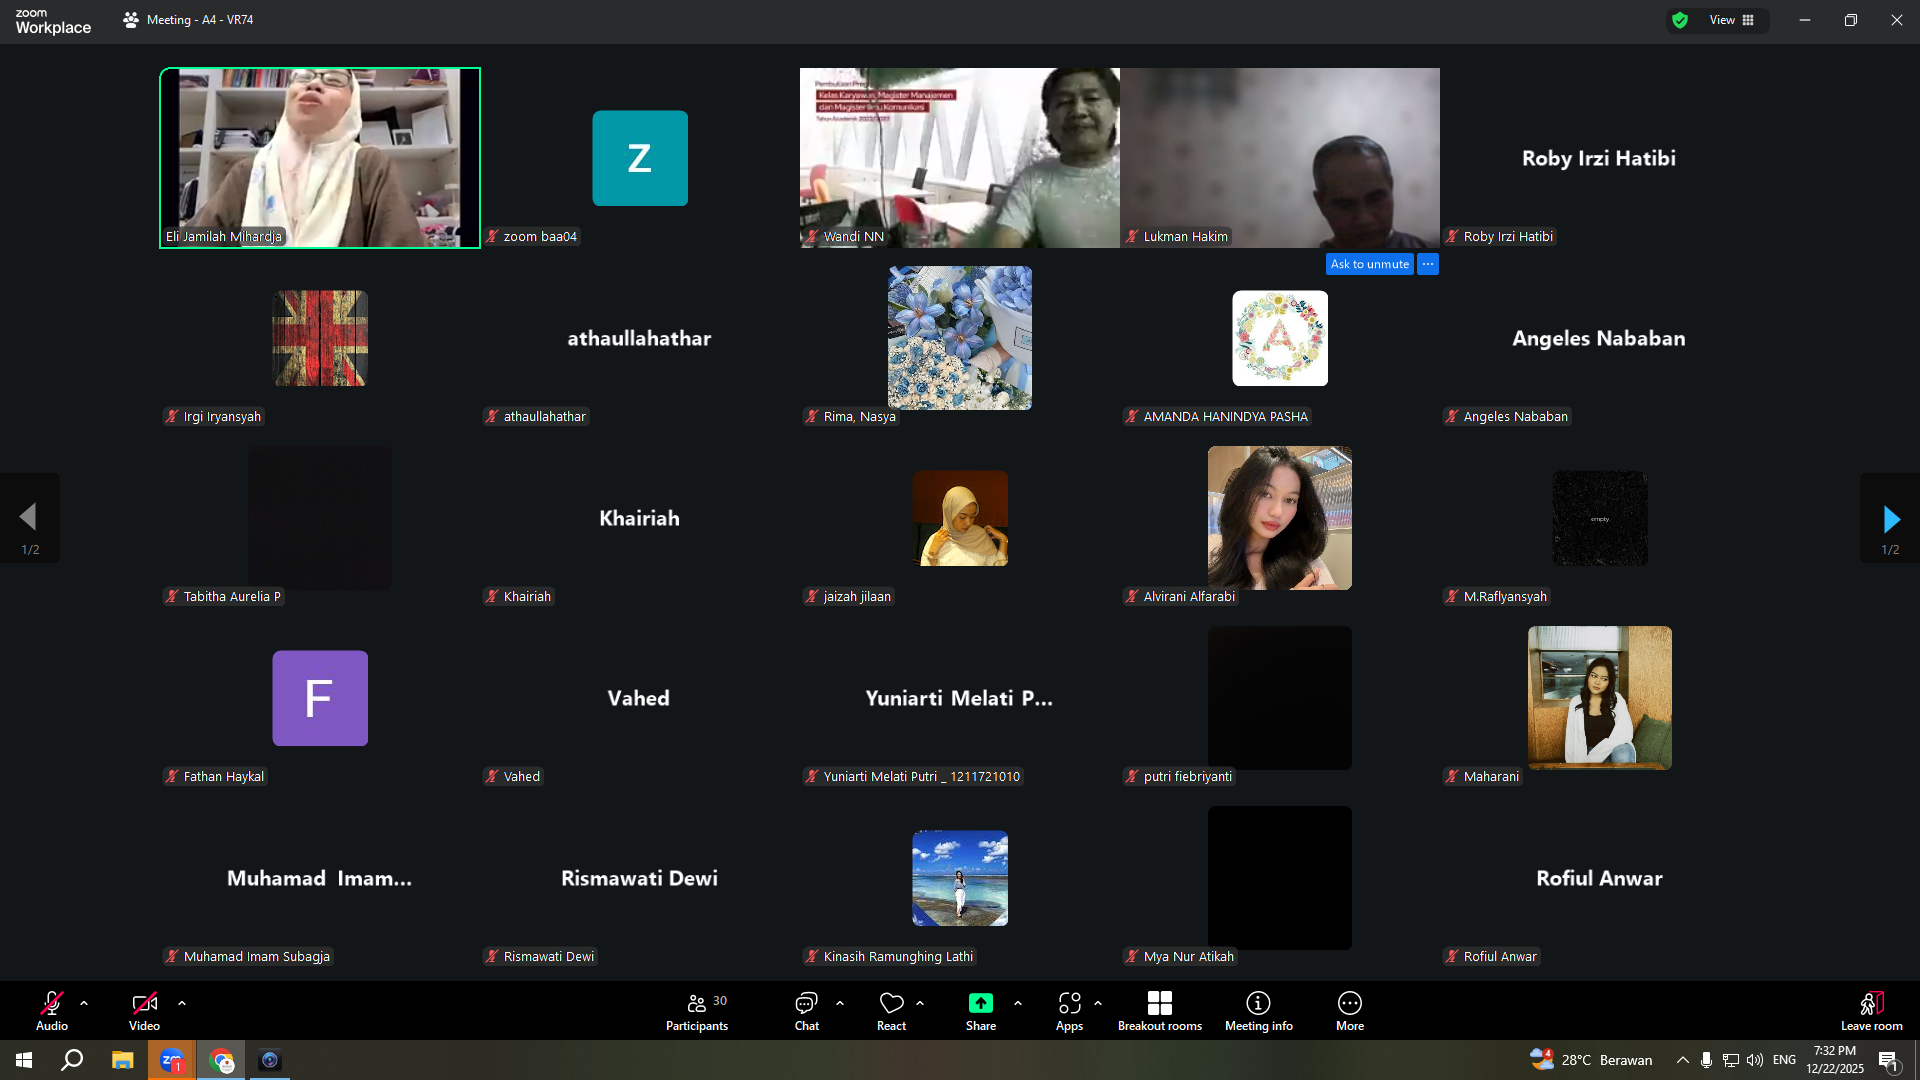Select Eli Jamilah Mihardja's video tile
This screenshot has width=1920, height=1080.
(320, 158)
